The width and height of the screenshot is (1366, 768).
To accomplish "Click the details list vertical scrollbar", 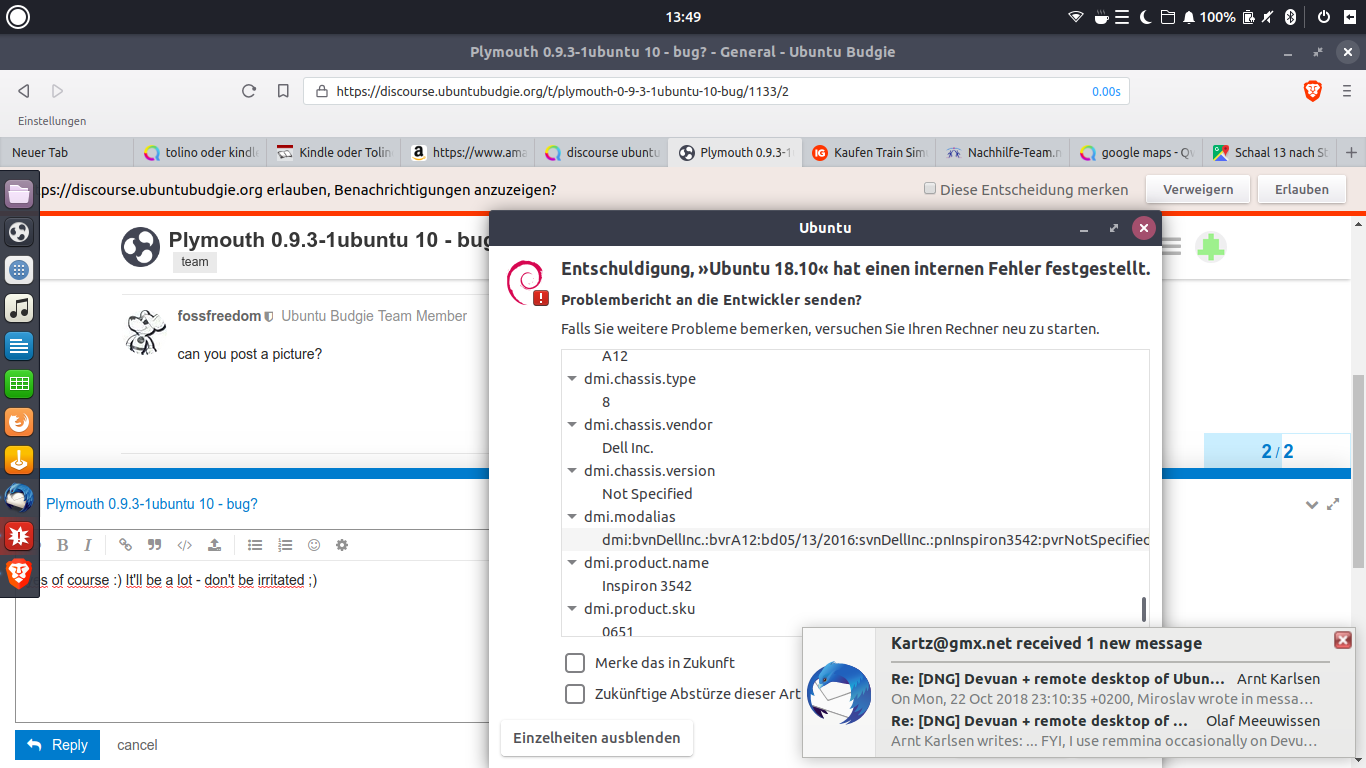I will coord(1144,609).
